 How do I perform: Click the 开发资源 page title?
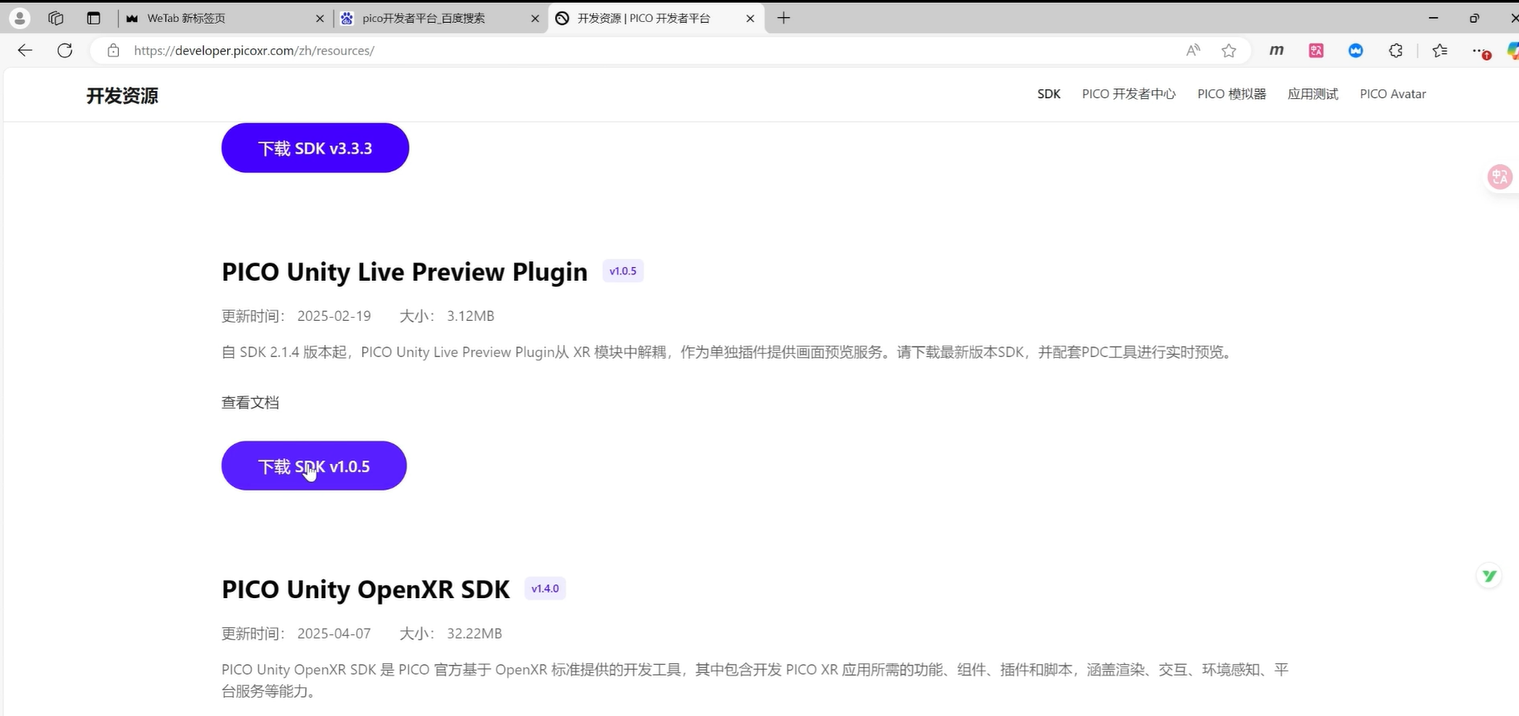point(122,96)
